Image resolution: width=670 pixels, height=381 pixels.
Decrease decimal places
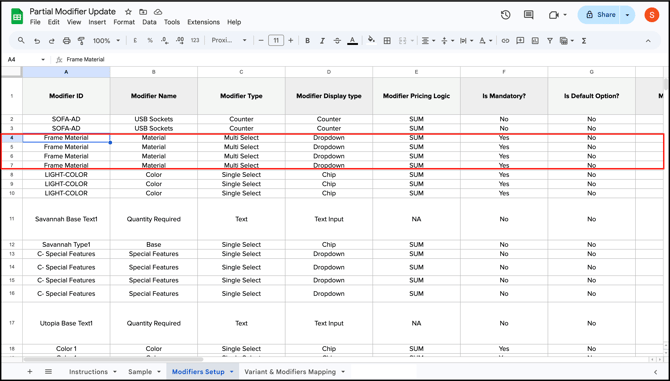click(x=165, y=41)
